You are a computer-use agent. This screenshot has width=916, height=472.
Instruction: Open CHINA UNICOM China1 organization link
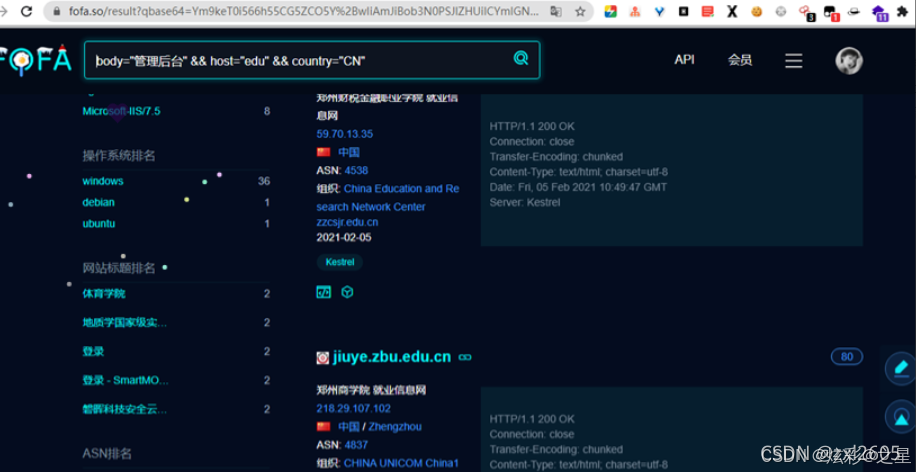401,463
